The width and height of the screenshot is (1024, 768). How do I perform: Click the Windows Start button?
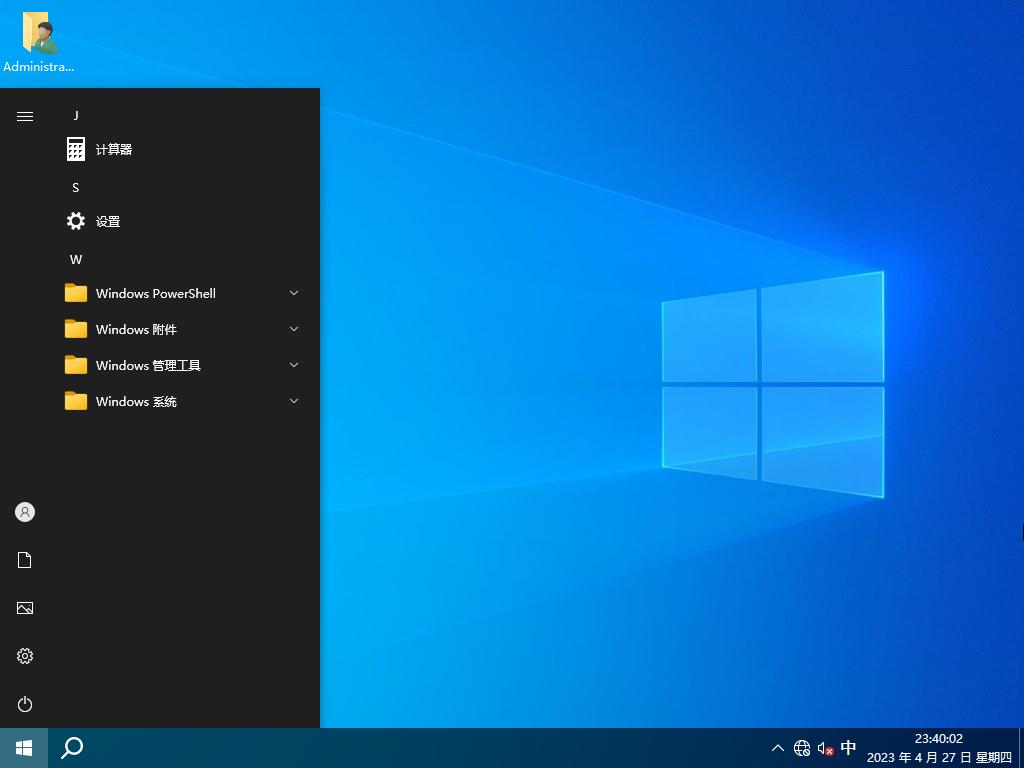24,748
